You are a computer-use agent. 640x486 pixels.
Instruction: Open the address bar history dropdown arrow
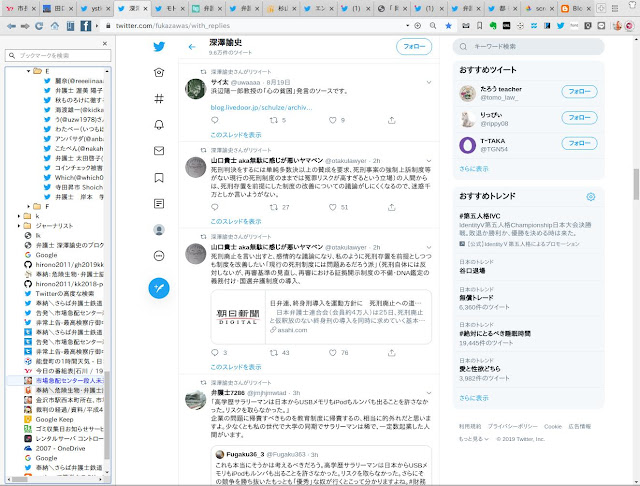point(407,26)
